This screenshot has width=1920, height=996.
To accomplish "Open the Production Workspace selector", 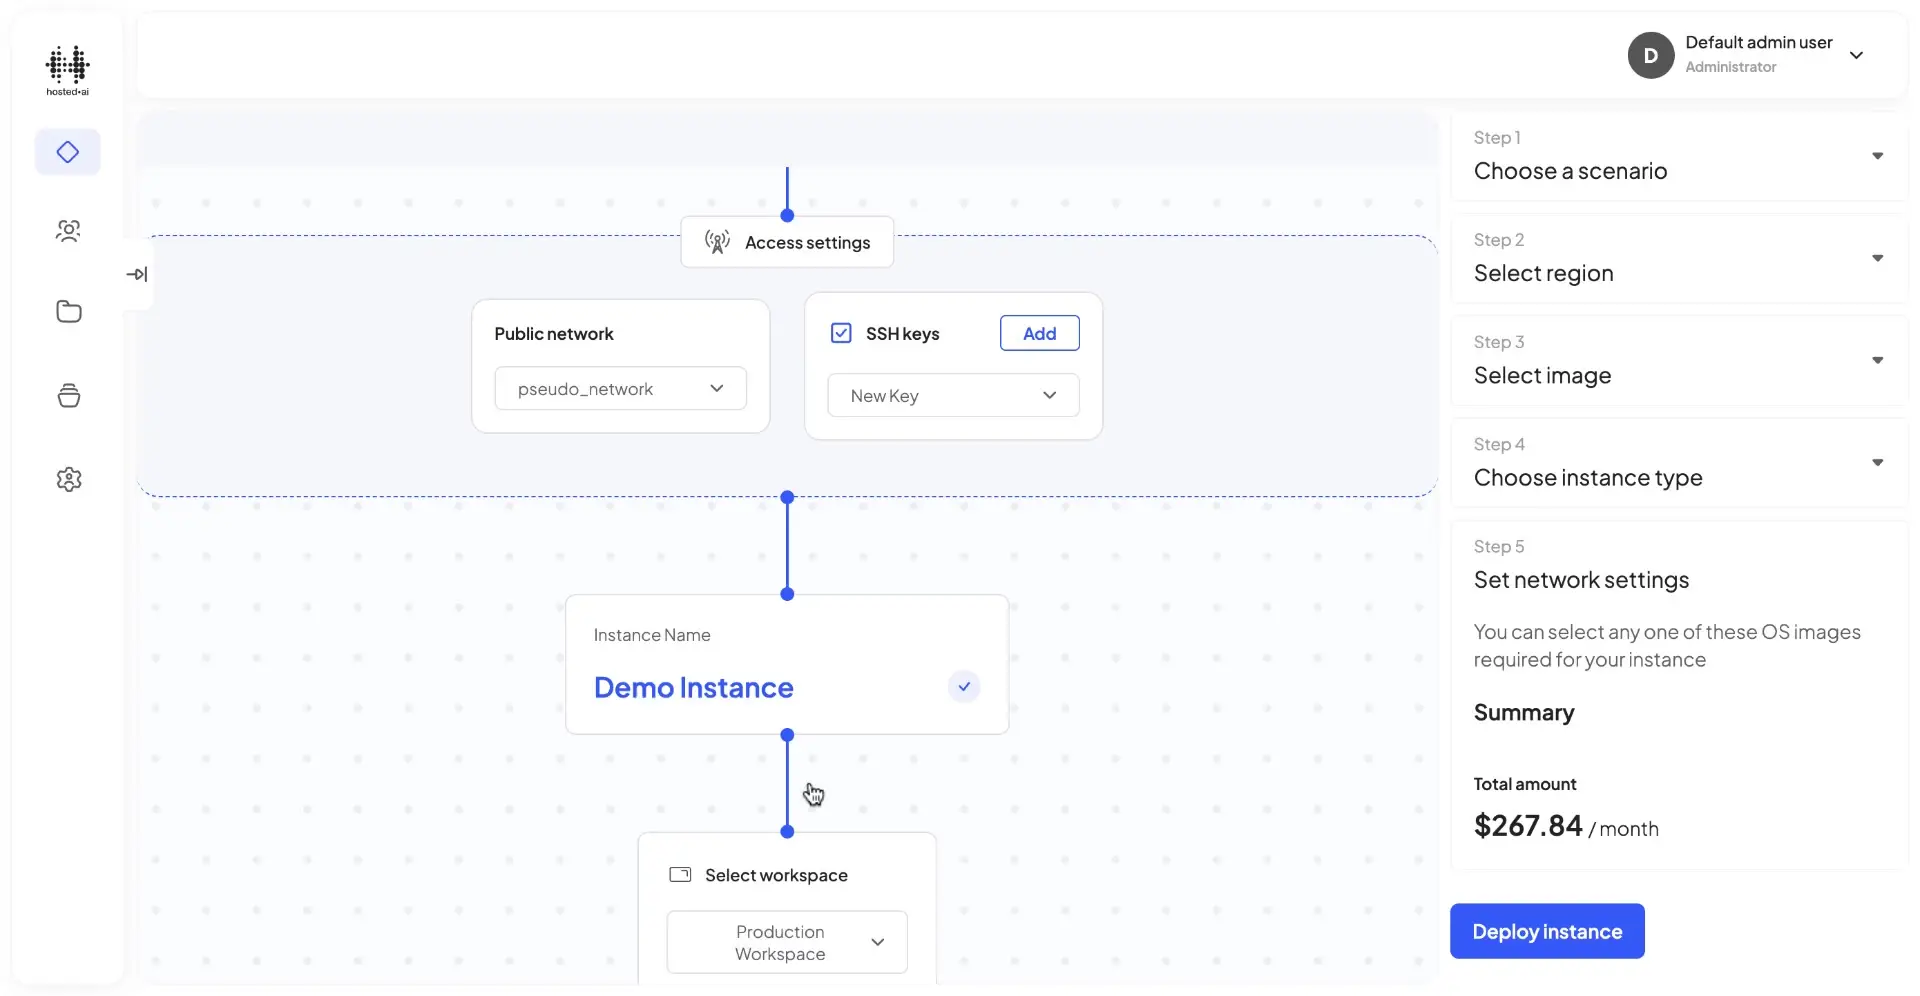I will (x=785, y=941).
